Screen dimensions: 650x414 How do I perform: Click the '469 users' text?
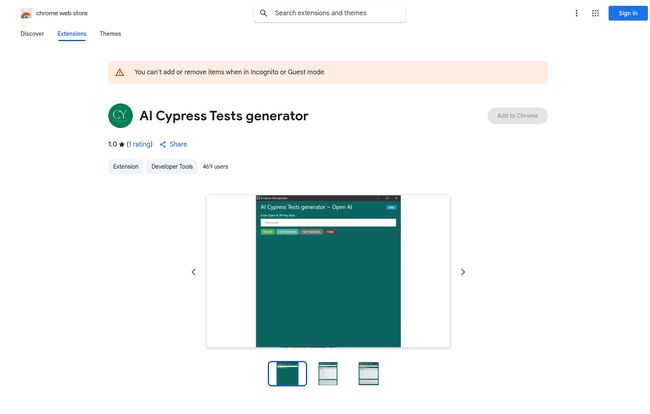point(215,167)
